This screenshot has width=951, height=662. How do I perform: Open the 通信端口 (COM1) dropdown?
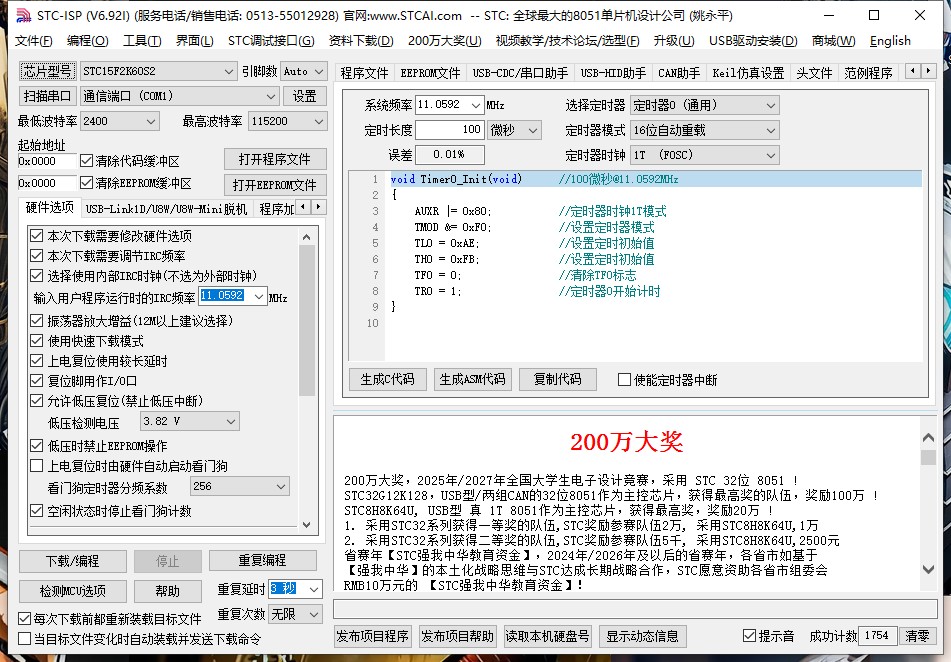[180, 96]
